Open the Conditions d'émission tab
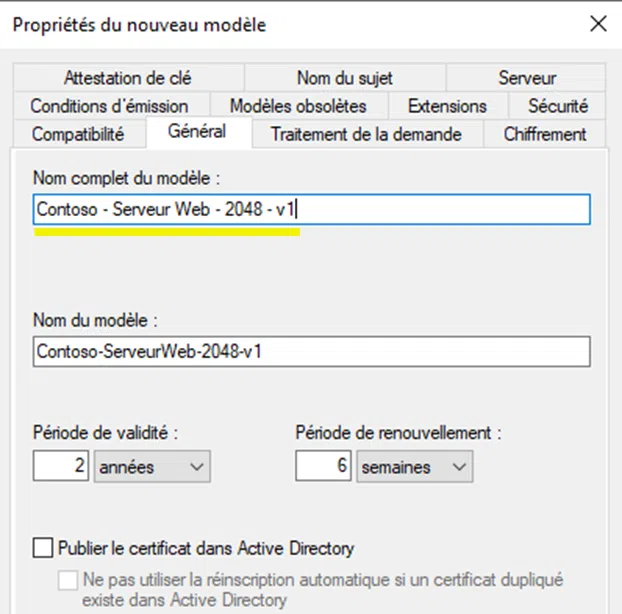This screenshot has width=622, height=614. click(x=109, y=106)
